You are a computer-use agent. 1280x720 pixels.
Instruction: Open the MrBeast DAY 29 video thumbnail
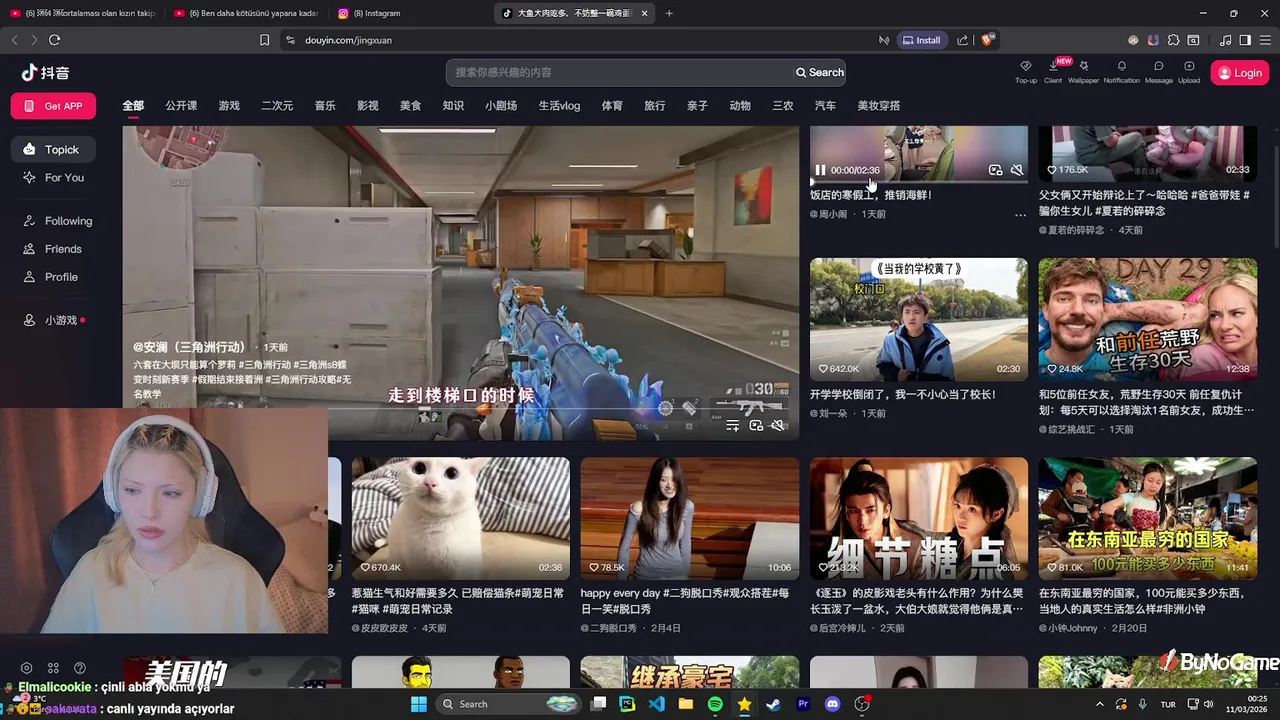click(x=1148, y=319)
